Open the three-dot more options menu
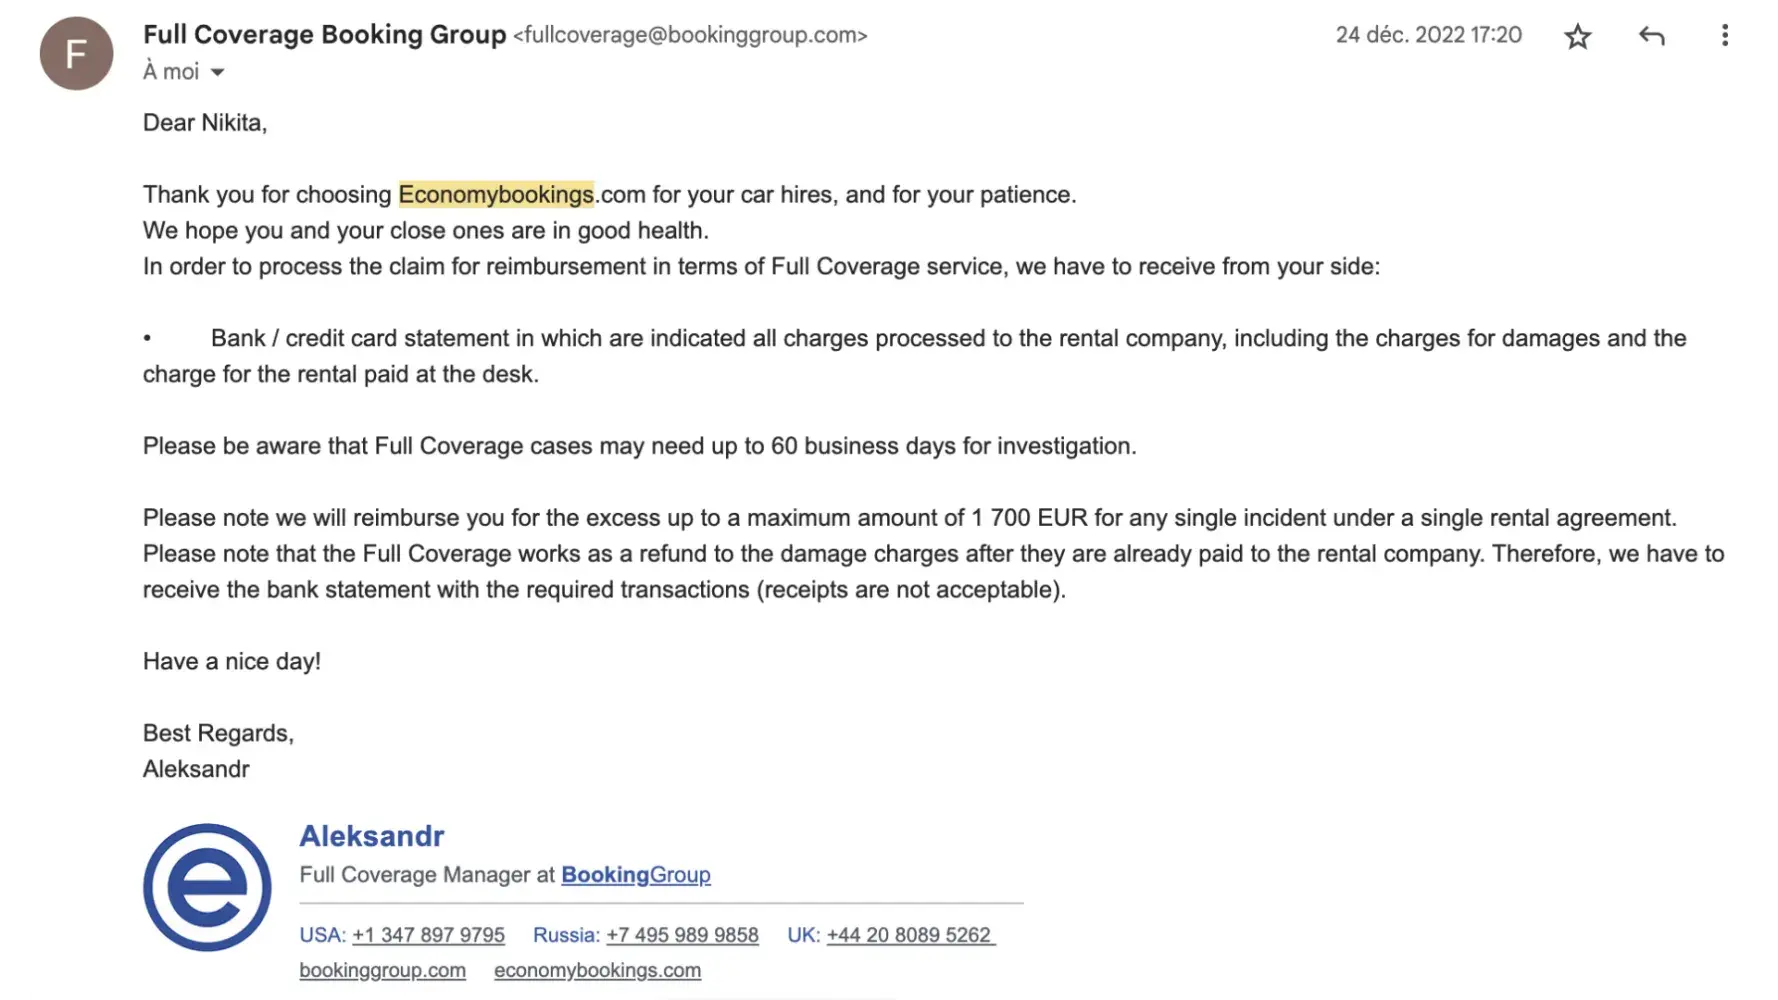This screenshot has height=1000, width=1778. point(1724,36)
